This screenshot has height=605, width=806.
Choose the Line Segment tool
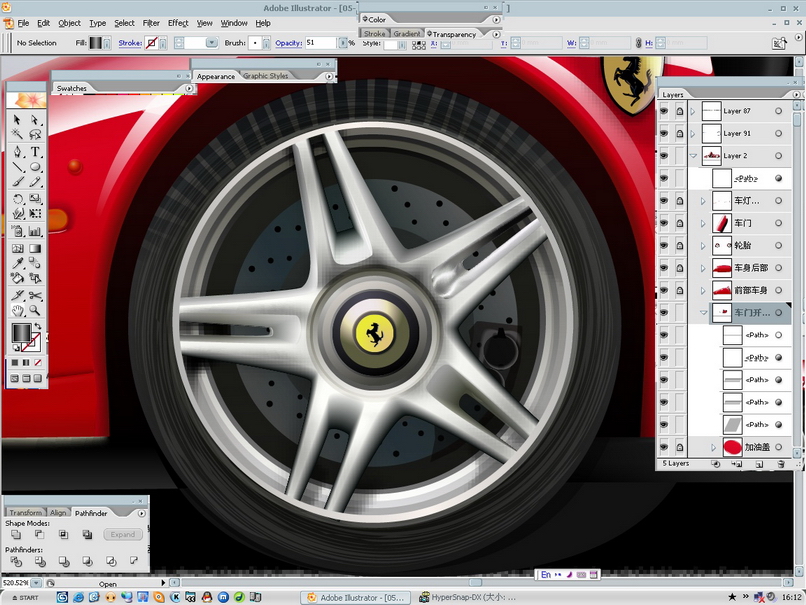coord(17,167)
